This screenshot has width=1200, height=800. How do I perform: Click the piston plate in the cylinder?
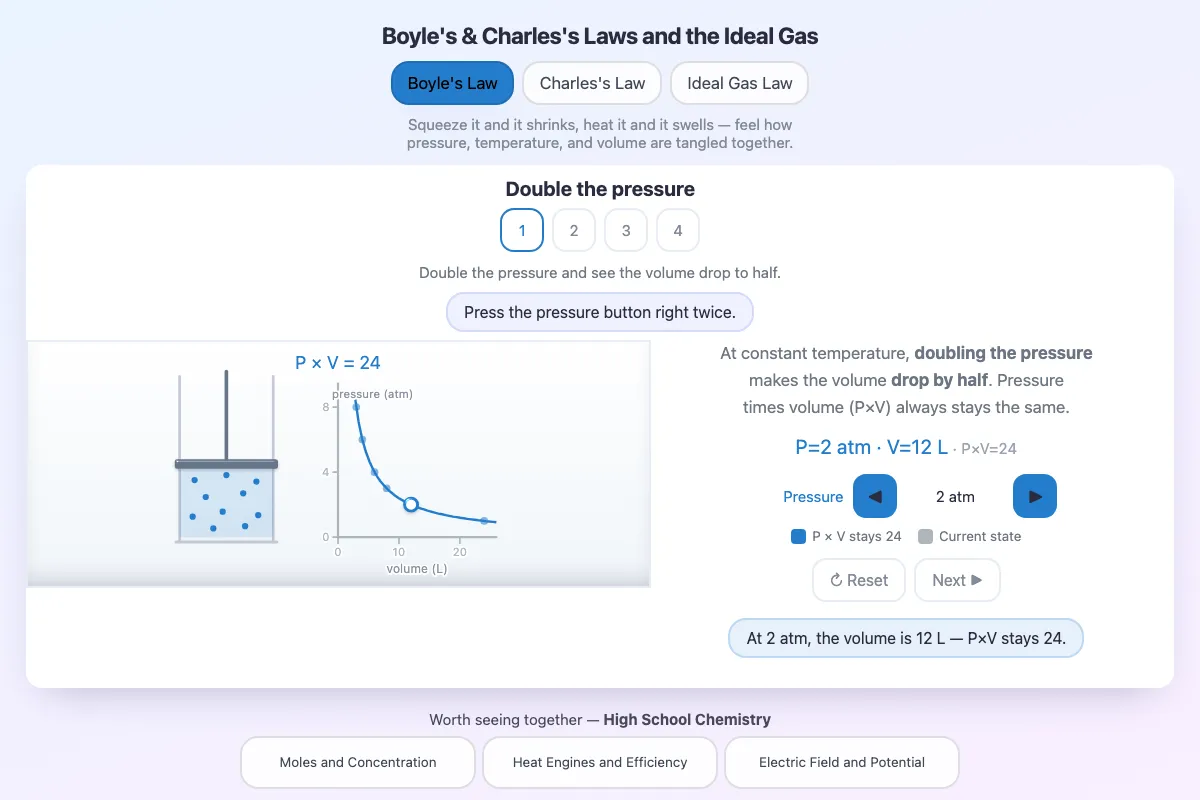coord(227,464)
